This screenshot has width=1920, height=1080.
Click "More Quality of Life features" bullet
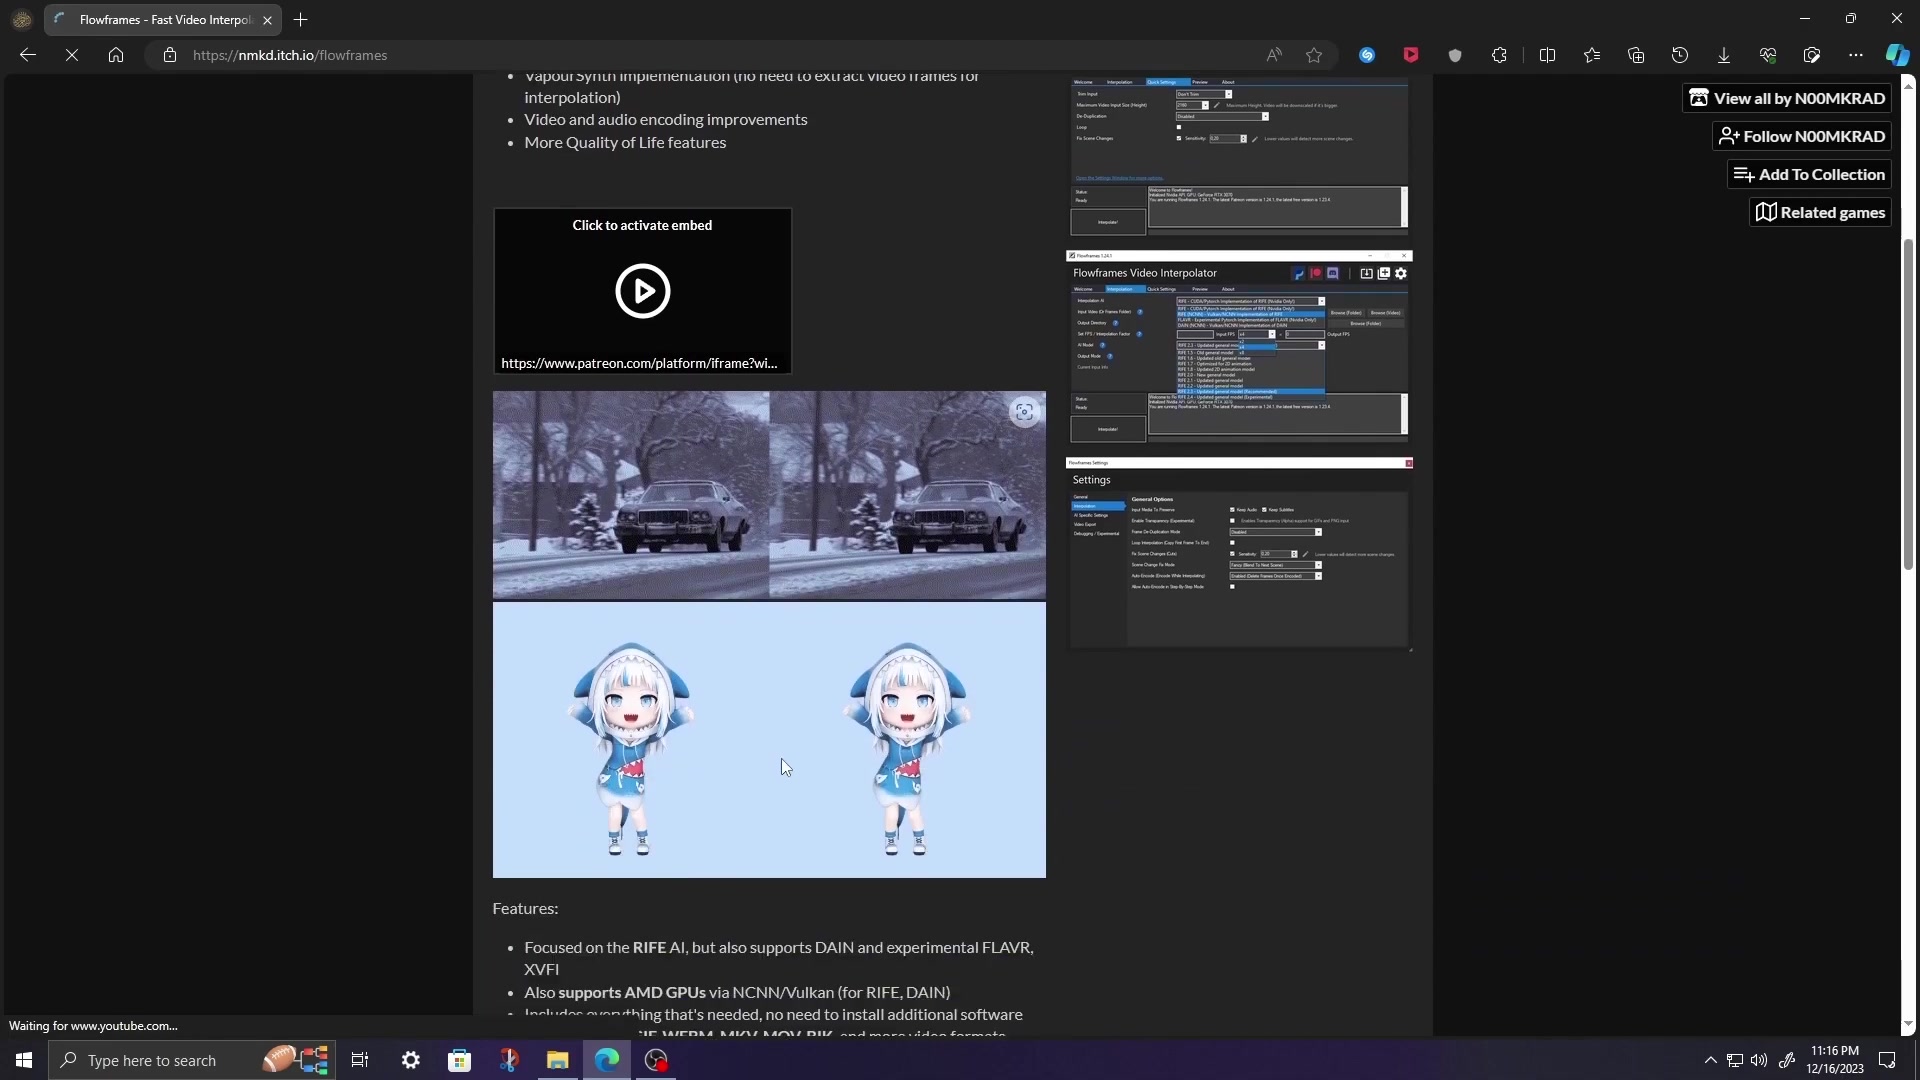point(625,143)
